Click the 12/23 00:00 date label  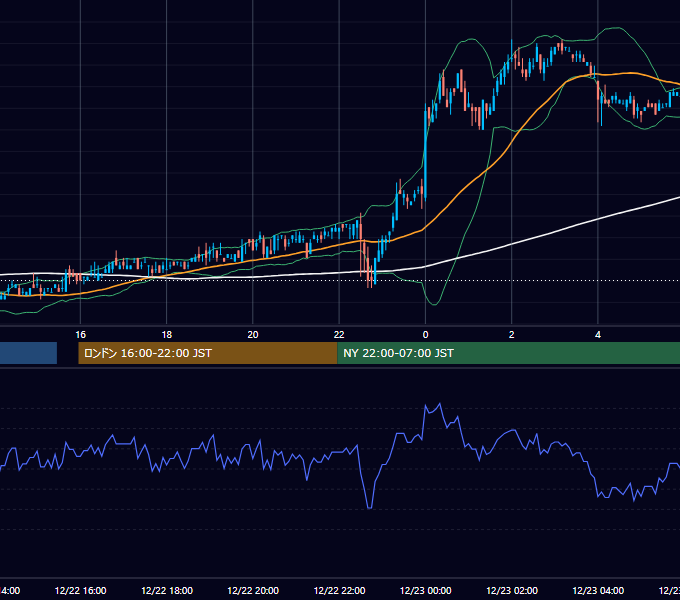tap(425, 590)
